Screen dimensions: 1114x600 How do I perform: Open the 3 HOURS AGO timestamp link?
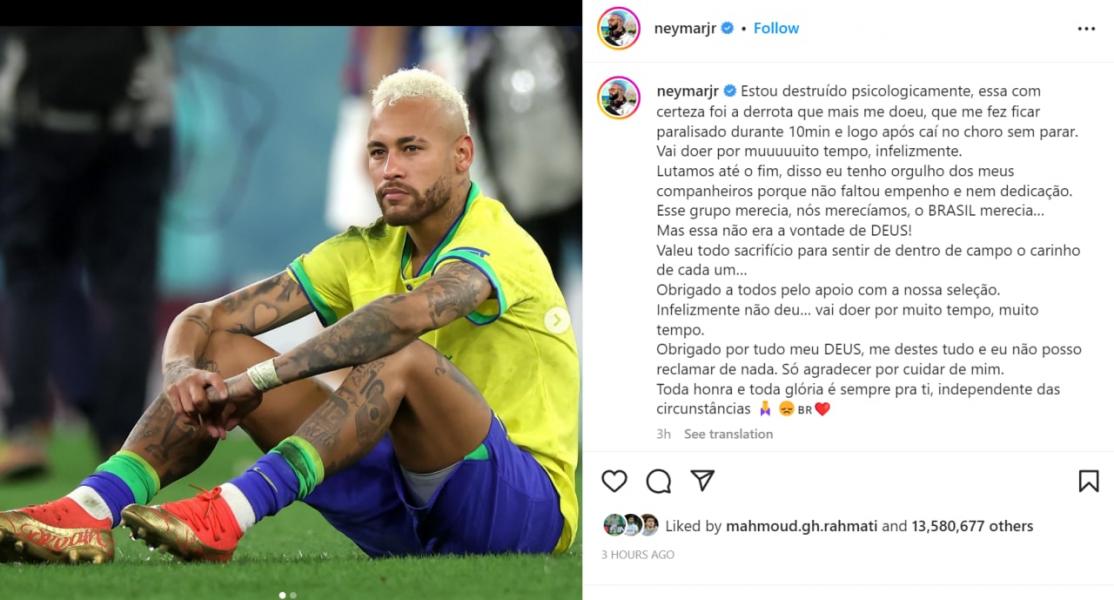pyautogui.click(x=637, y=555)
